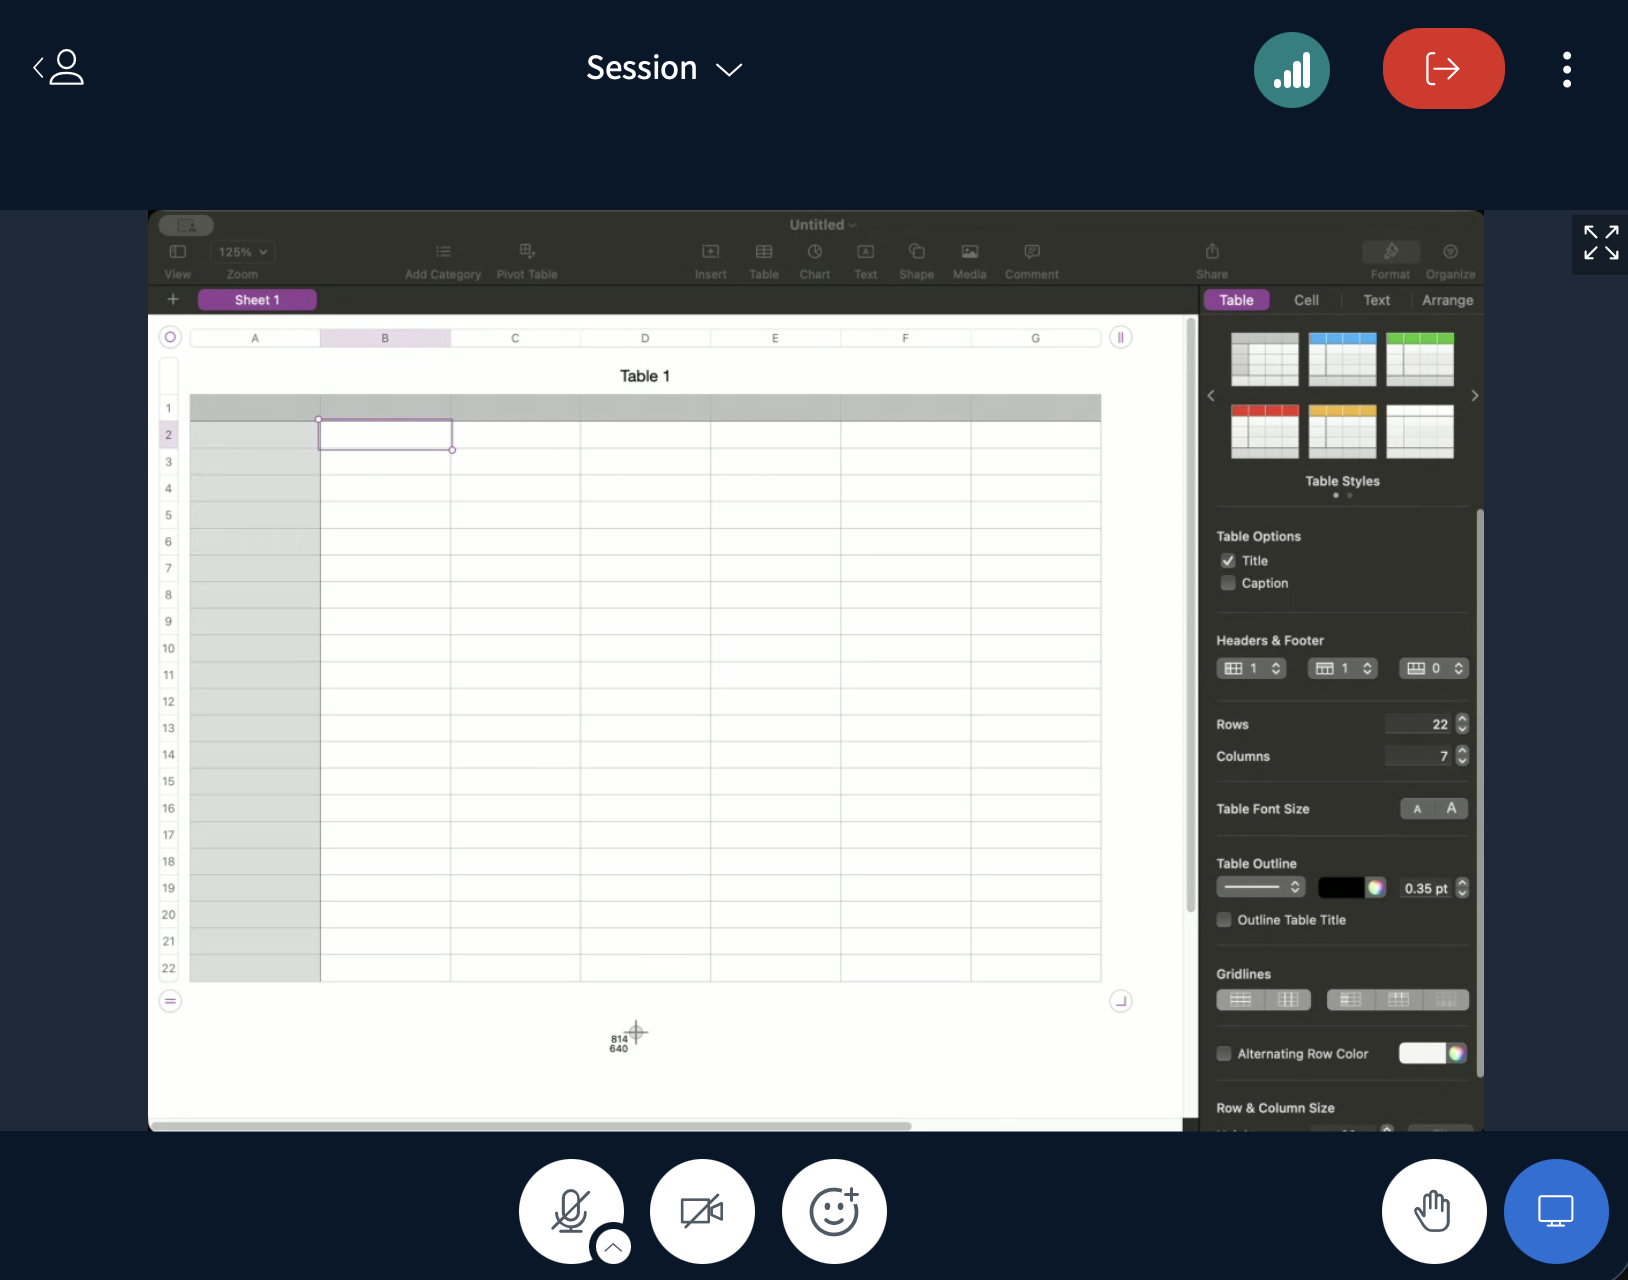Enable the Caption checkbox
The height and width of the screenshot is (1280, 1628).
pyautogui.click(x=1228, y=583)
